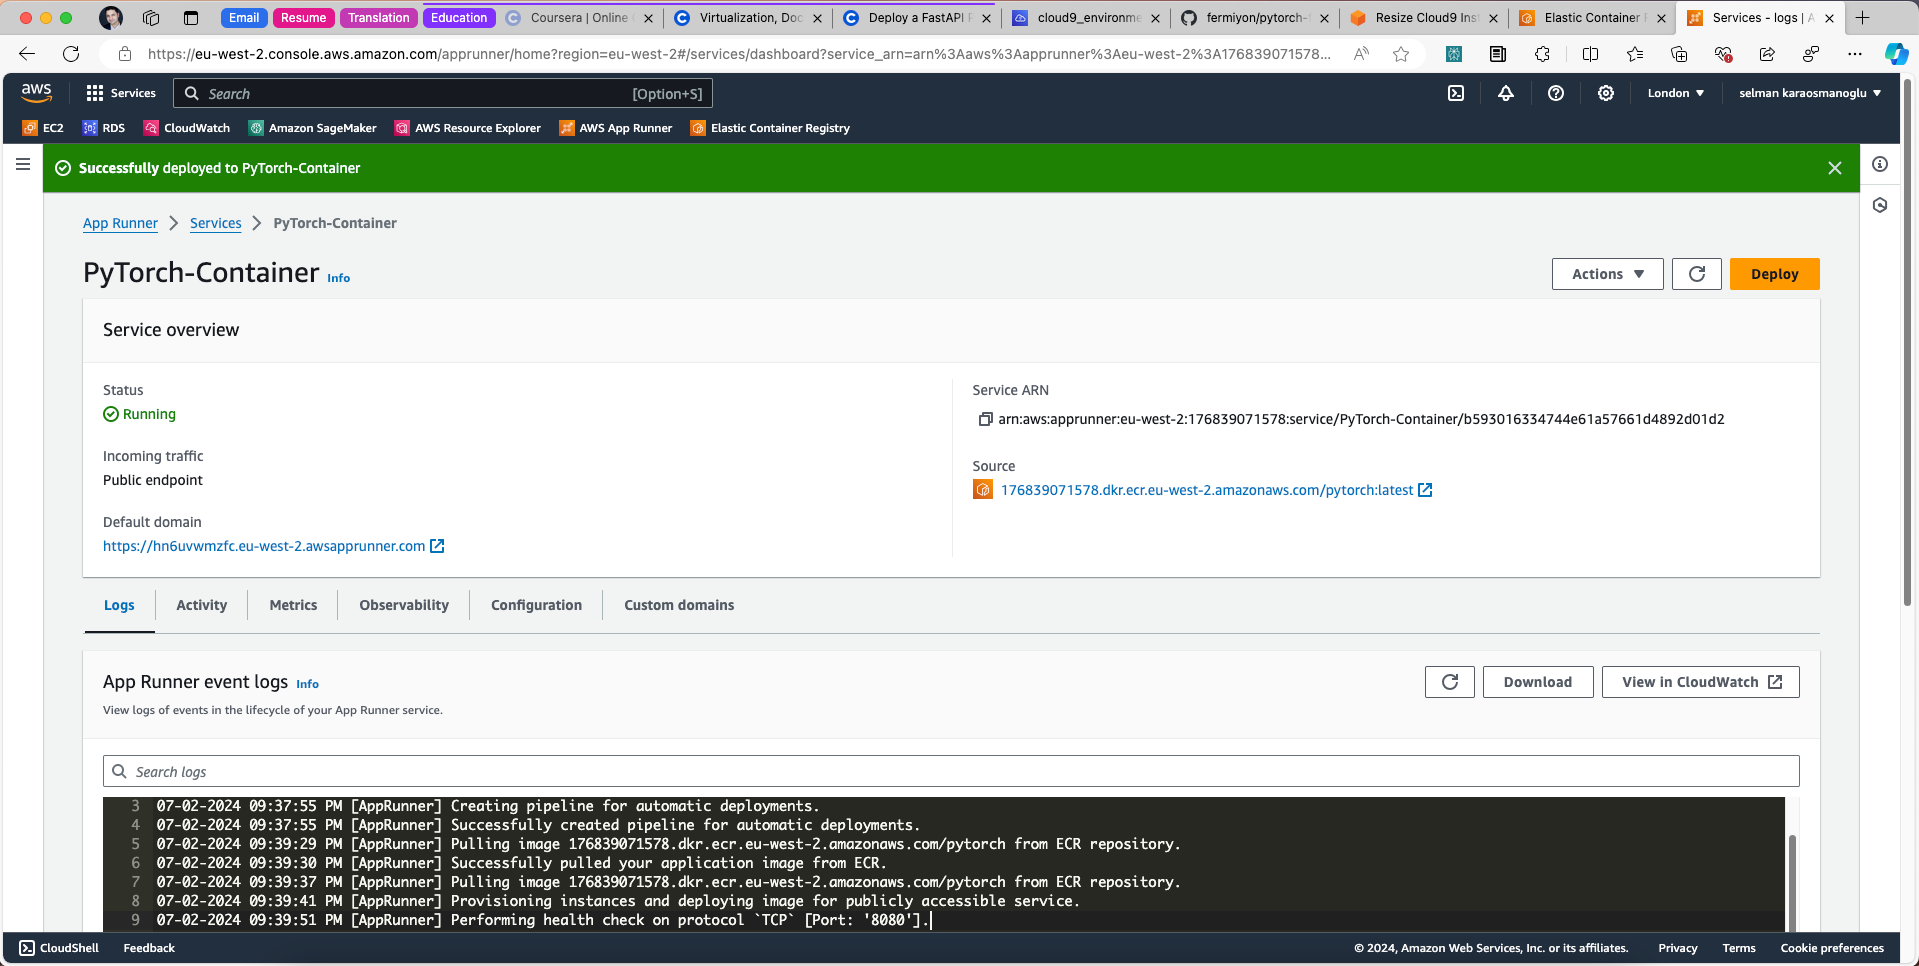Switch to the Metrics tab

[293, 605]
